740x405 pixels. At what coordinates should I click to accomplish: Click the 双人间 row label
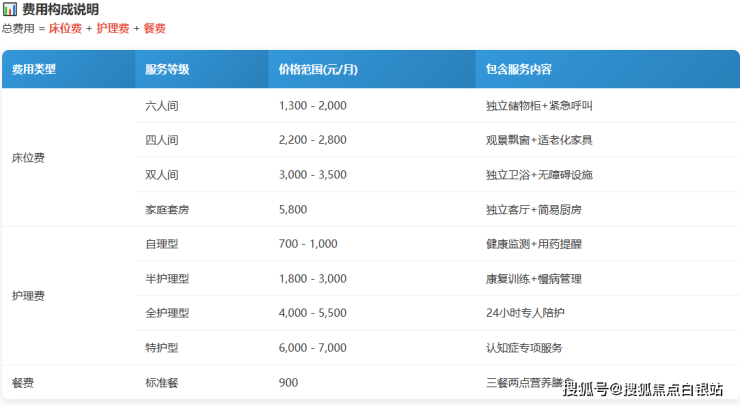click(x=162, y=175)
